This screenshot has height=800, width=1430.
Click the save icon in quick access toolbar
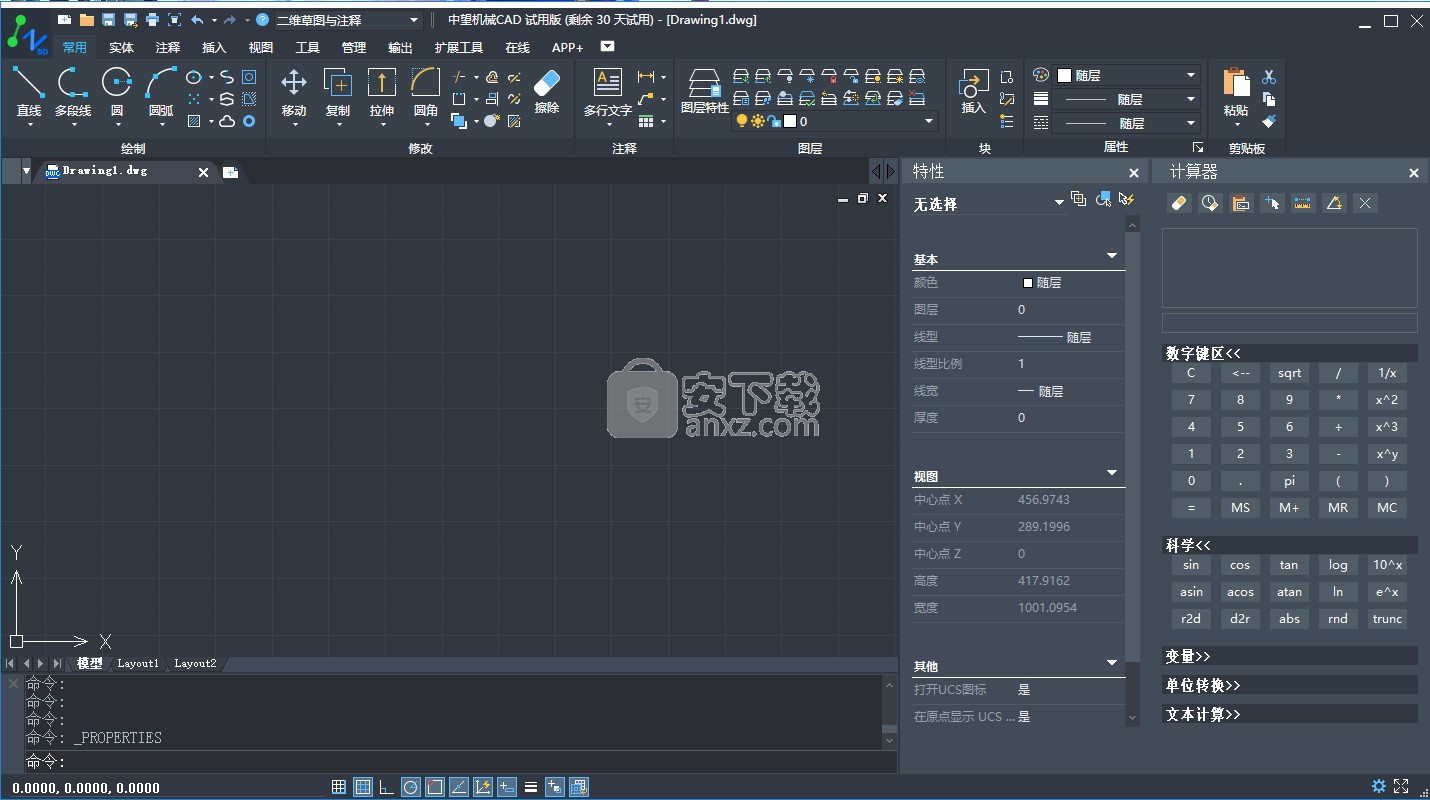coord(108,20)
